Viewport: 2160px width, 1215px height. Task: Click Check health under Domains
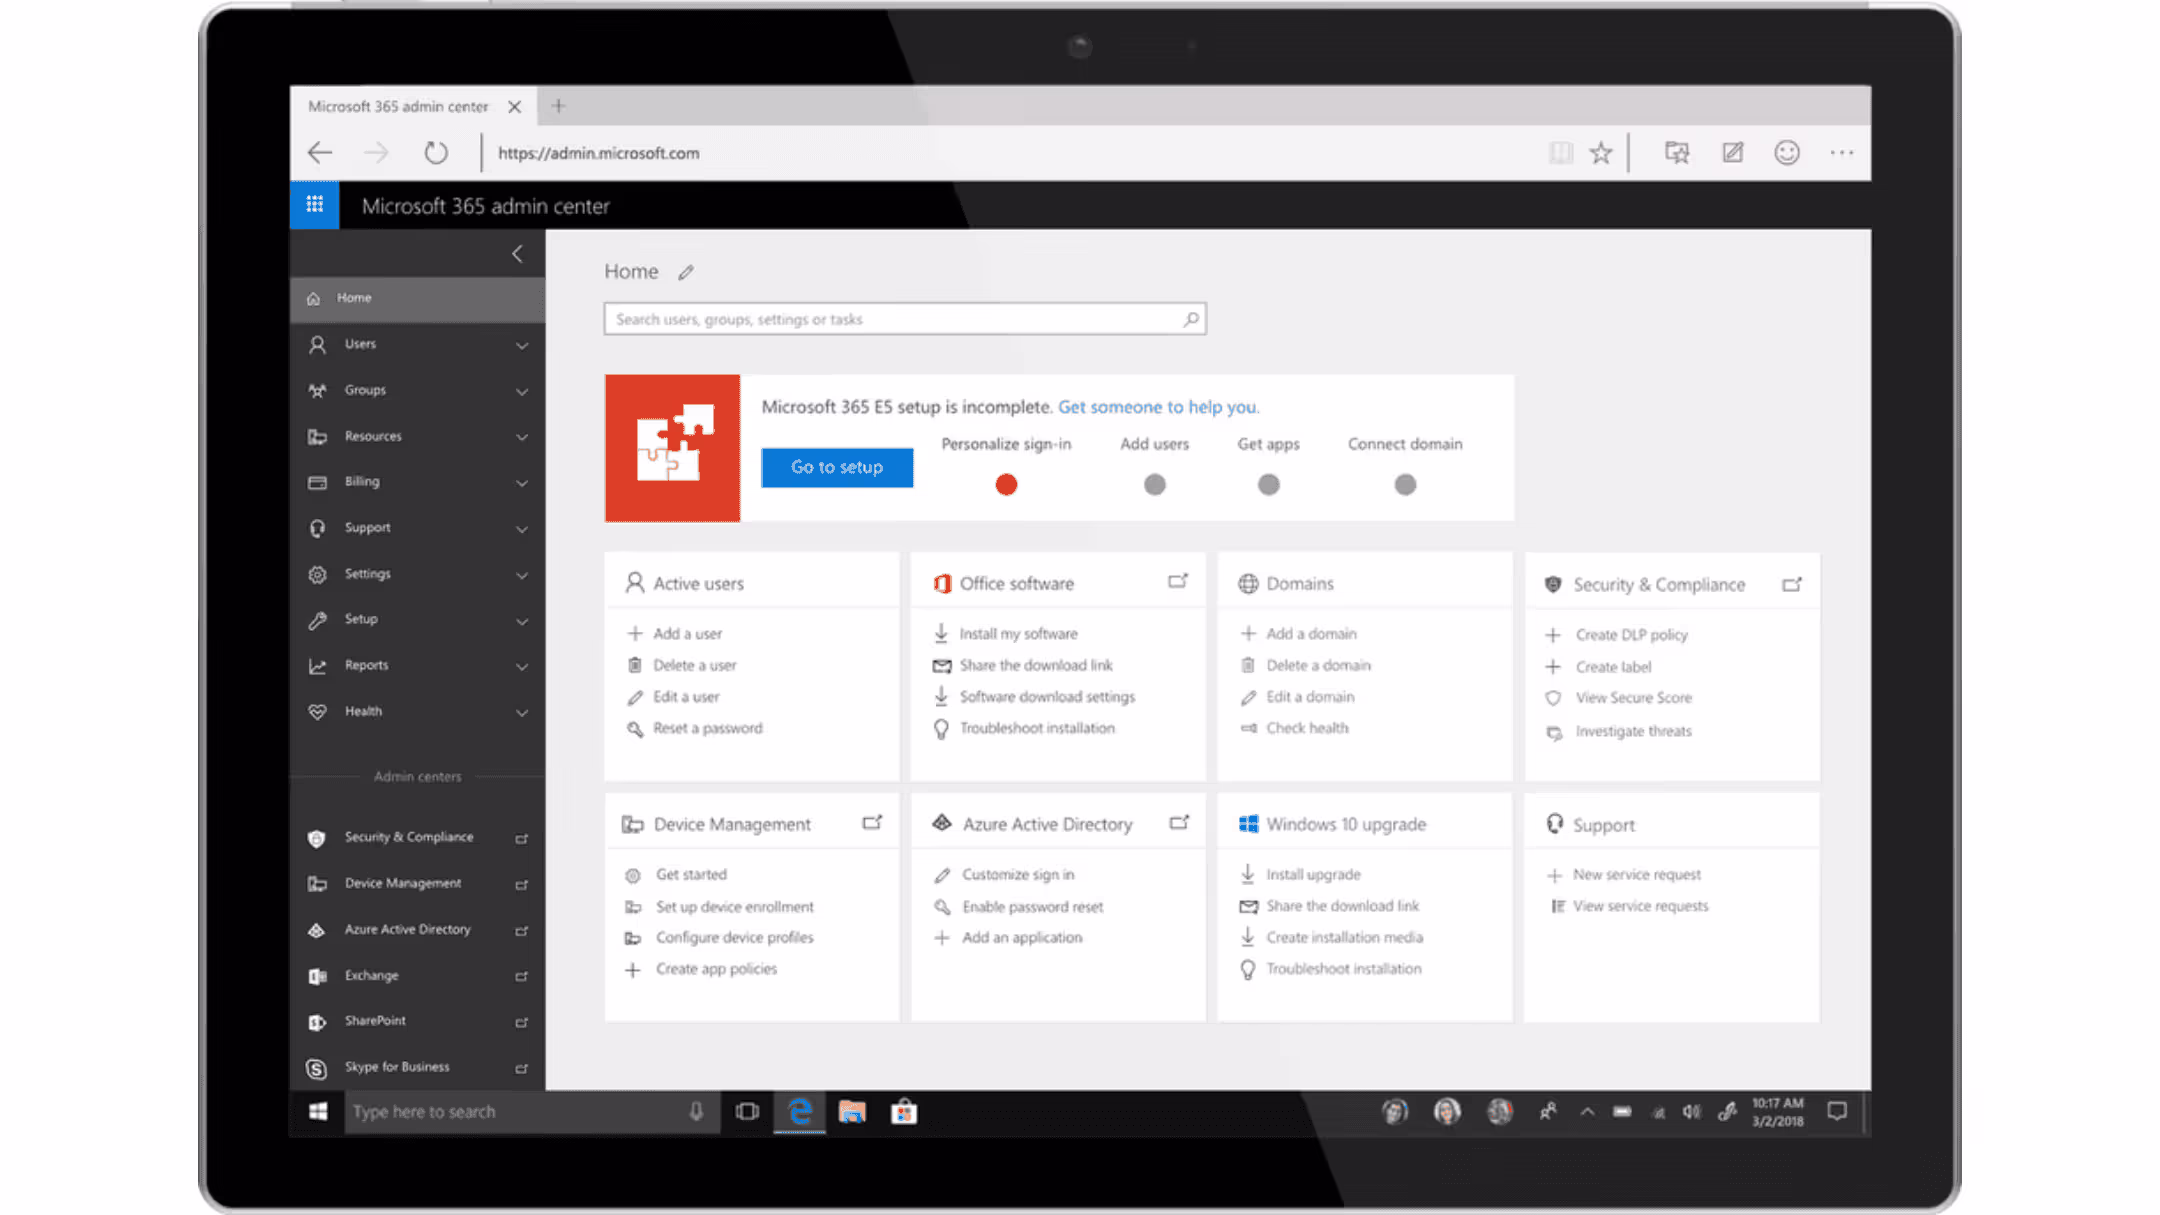tap(1307, 728)
